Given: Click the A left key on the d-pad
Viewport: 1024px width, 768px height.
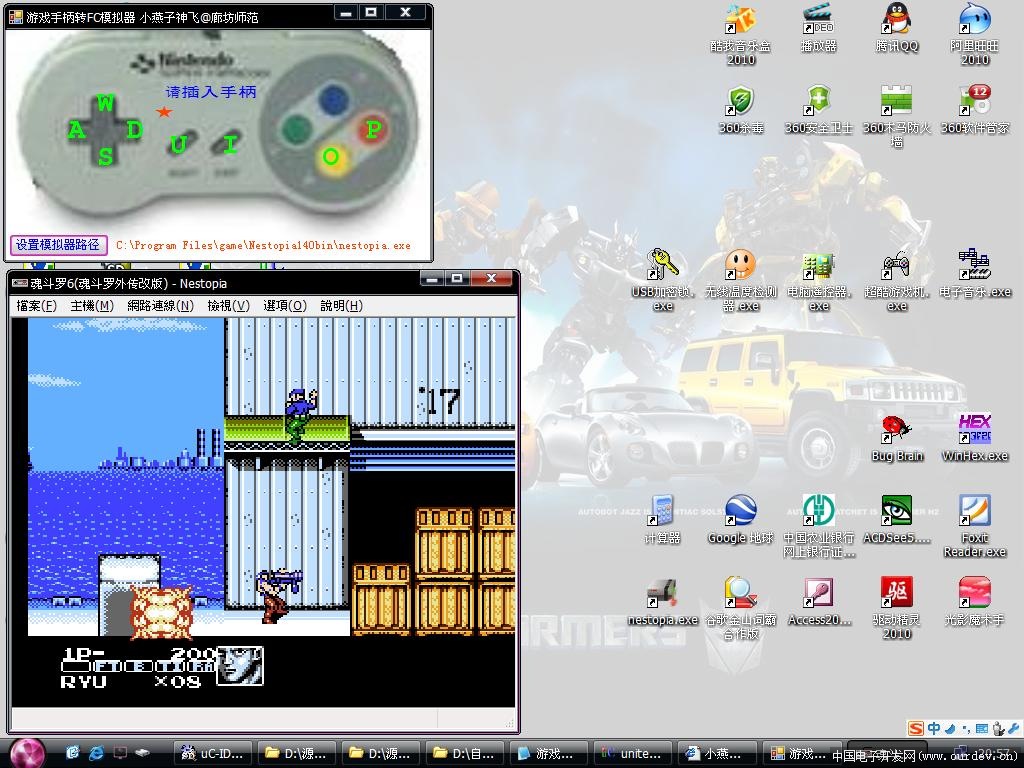Looking at the screenshot, I should [x=76, y=130].
